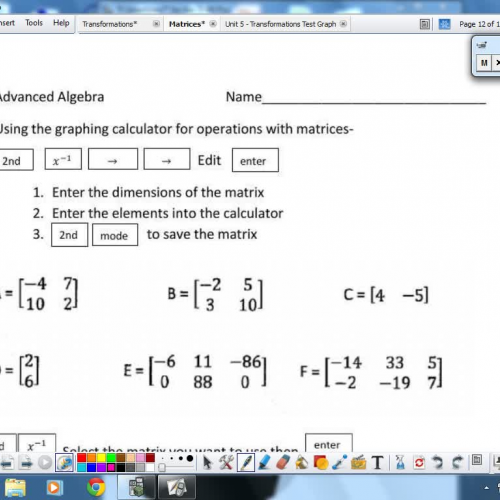500x500 pixels.
Task: Click the 'Advanced Algebra' heading text
Action: click(52, 97)
